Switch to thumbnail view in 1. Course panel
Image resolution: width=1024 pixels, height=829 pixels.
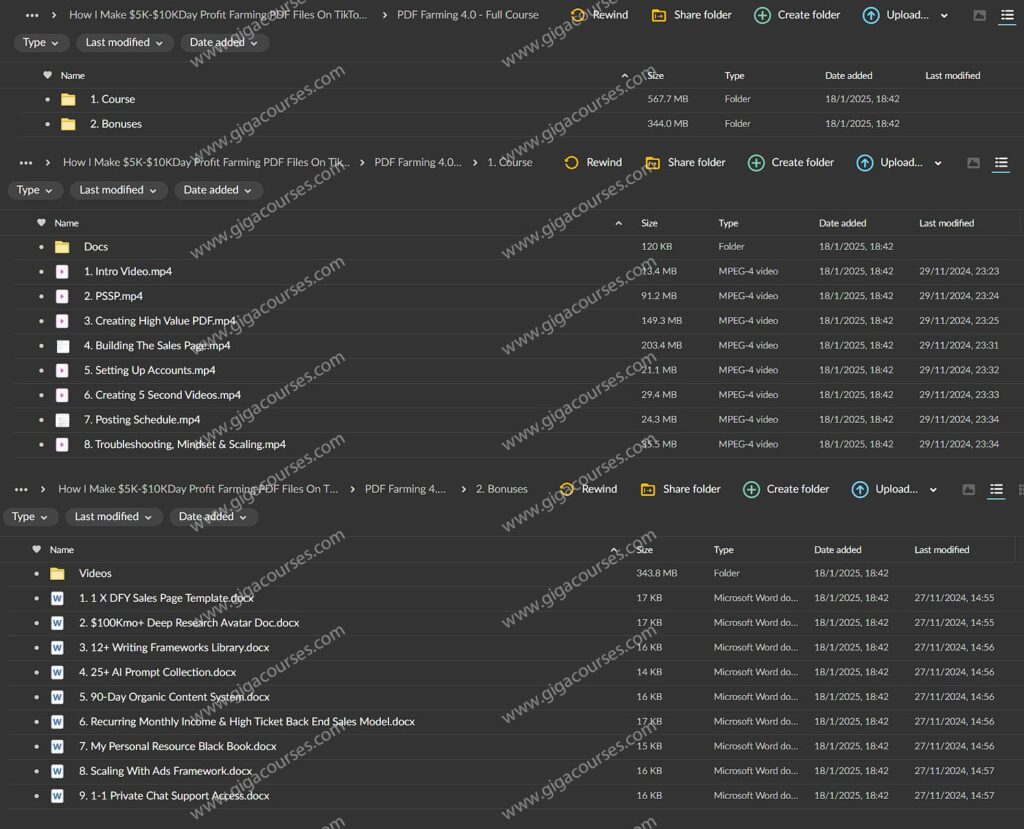pyautogui.click(x=973, y=163)
